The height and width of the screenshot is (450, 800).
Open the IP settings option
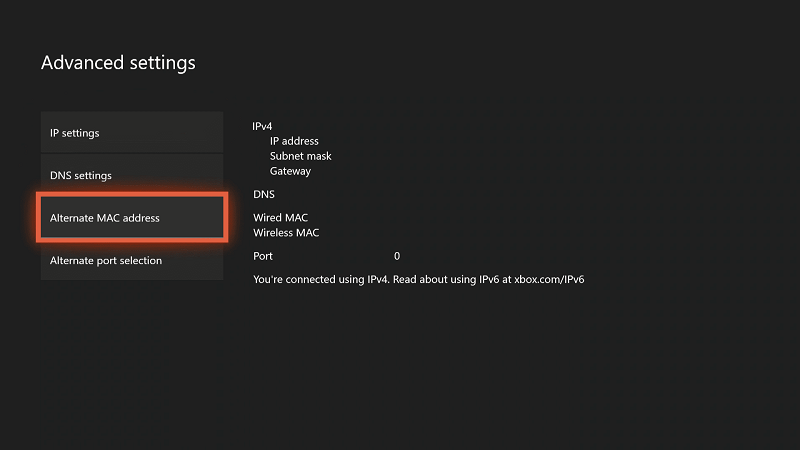131,133
